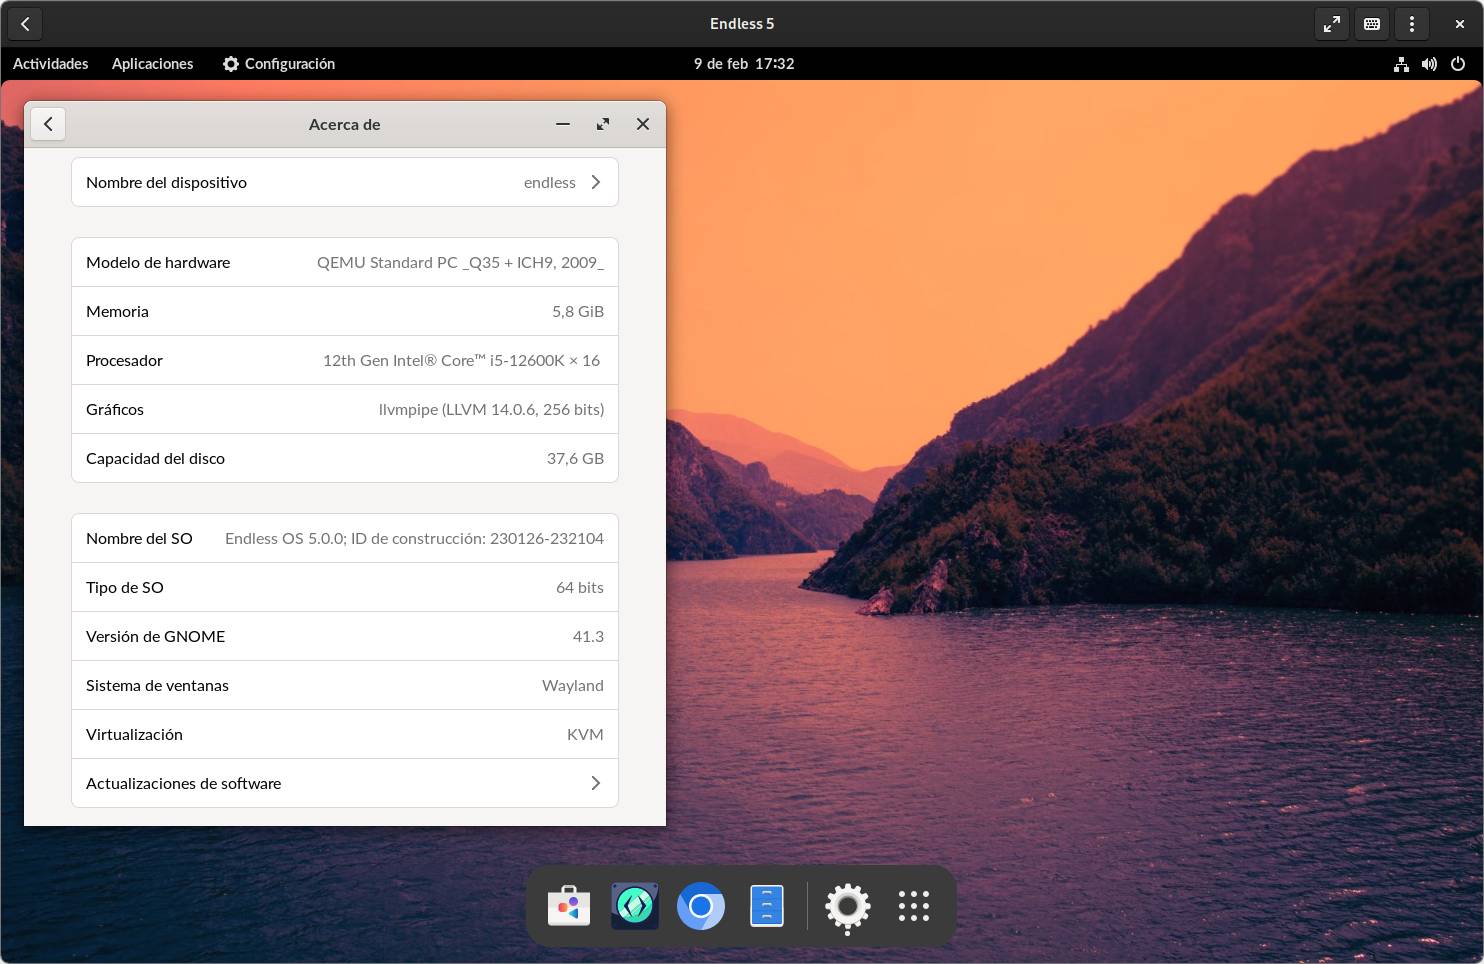The image size is (1484, 964).
Task: Open the Actividades overview
Action: click(51, 64)
